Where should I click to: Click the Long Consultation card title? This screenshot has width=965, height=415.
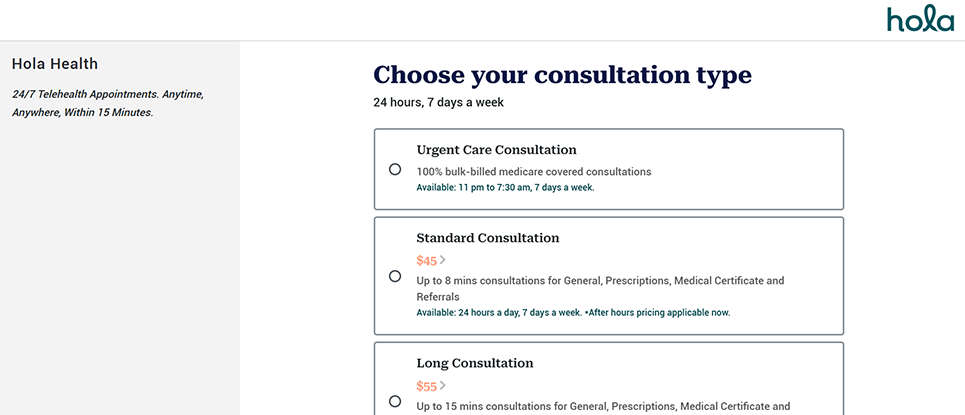point(474,363)
